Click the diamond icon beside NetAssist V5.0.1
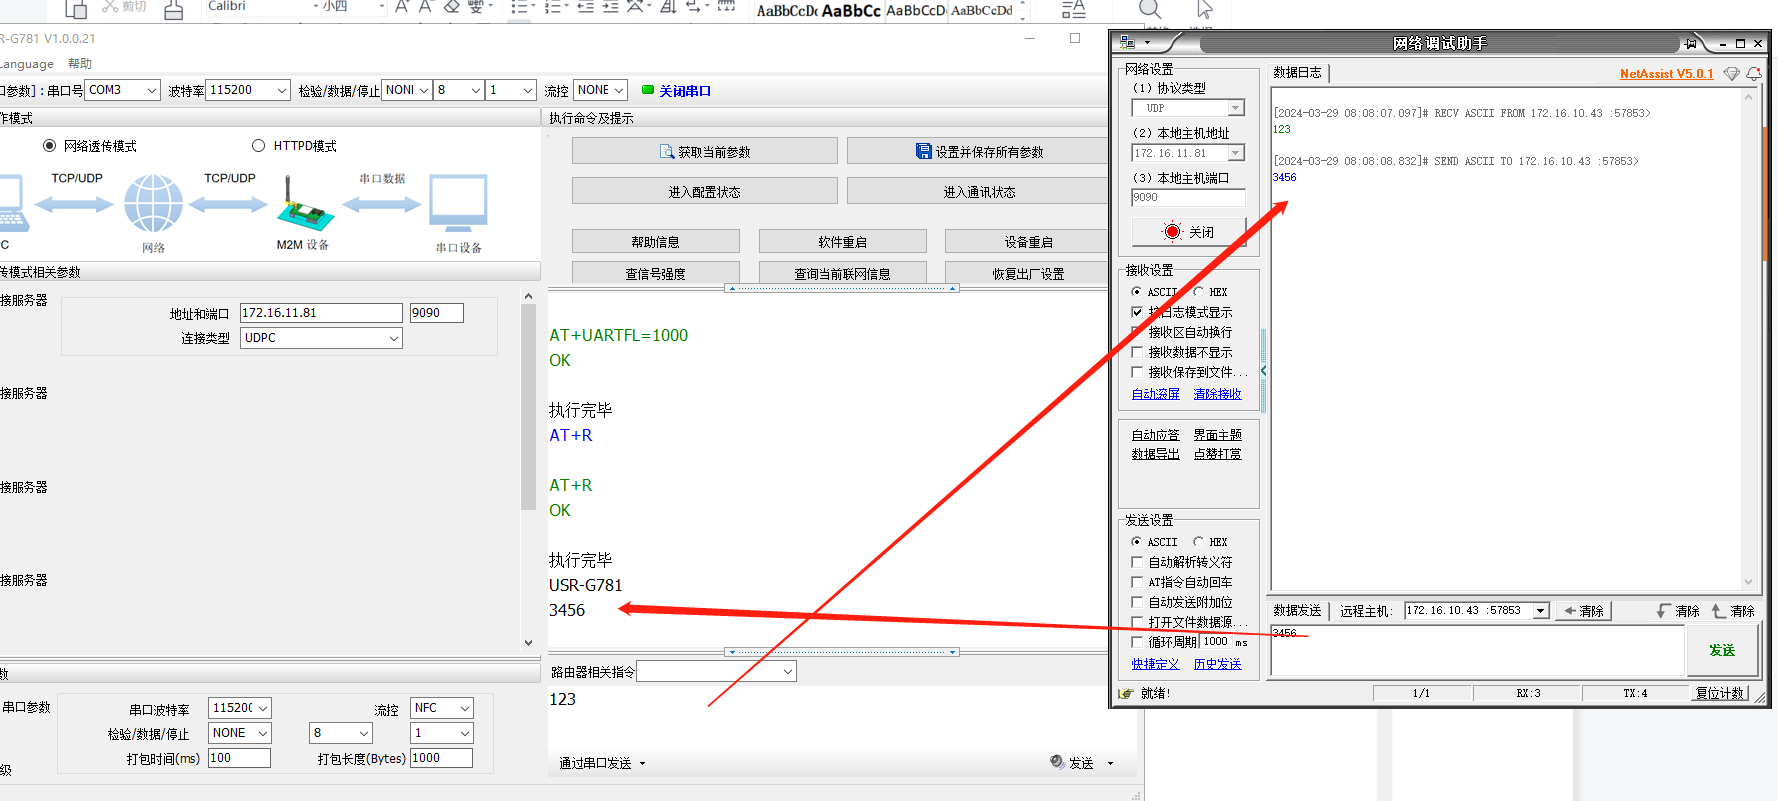The width and height of the screenshot is (1778, 801). tap(1731, 74)
